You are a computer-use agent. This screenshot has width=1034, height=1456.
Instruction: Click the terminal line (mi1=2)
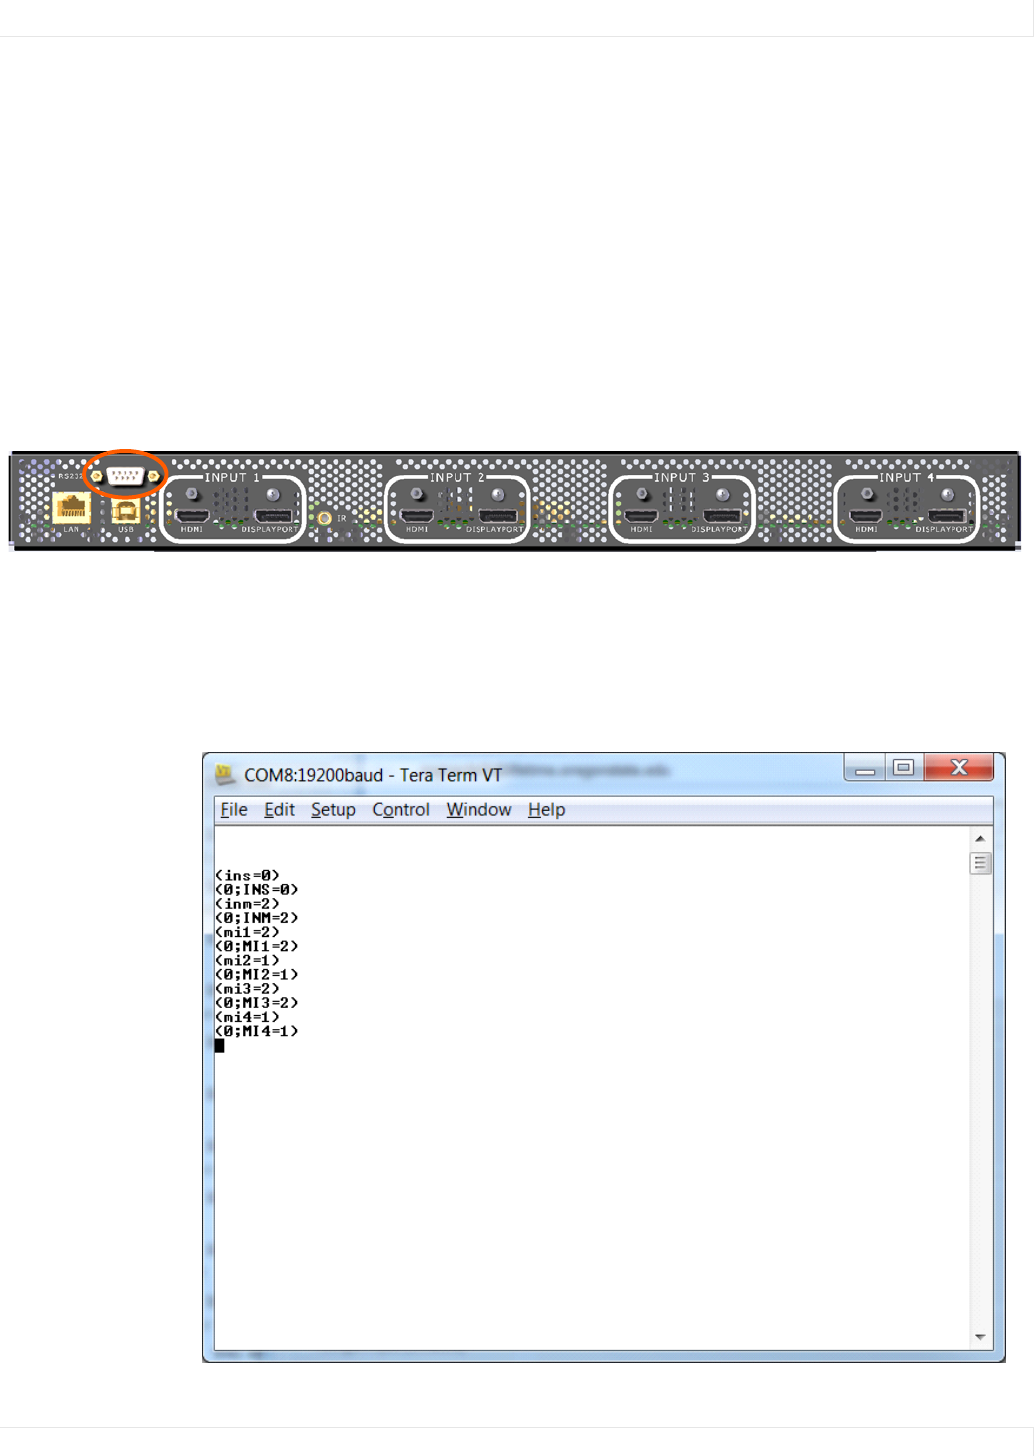click(248, 932)
